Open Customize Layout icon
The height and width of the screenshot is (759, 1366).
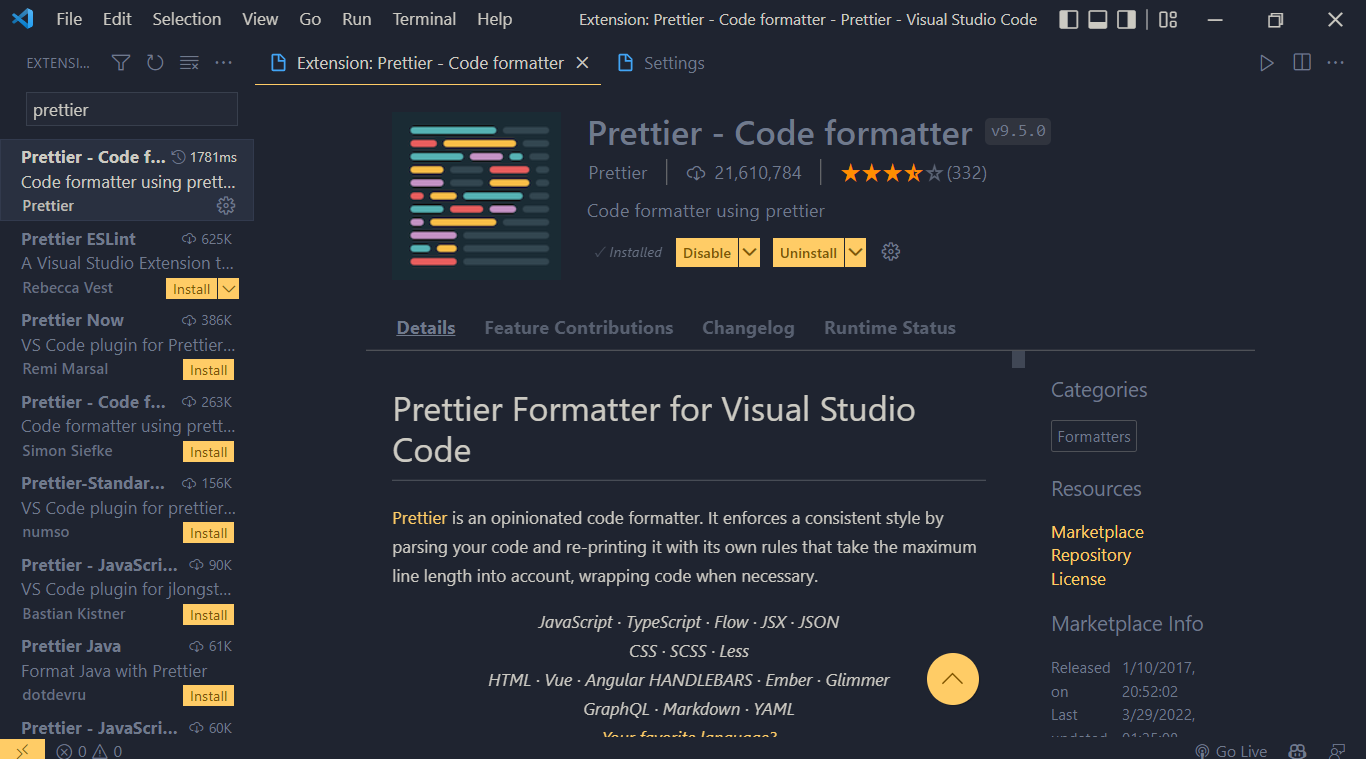[1168, 19]
